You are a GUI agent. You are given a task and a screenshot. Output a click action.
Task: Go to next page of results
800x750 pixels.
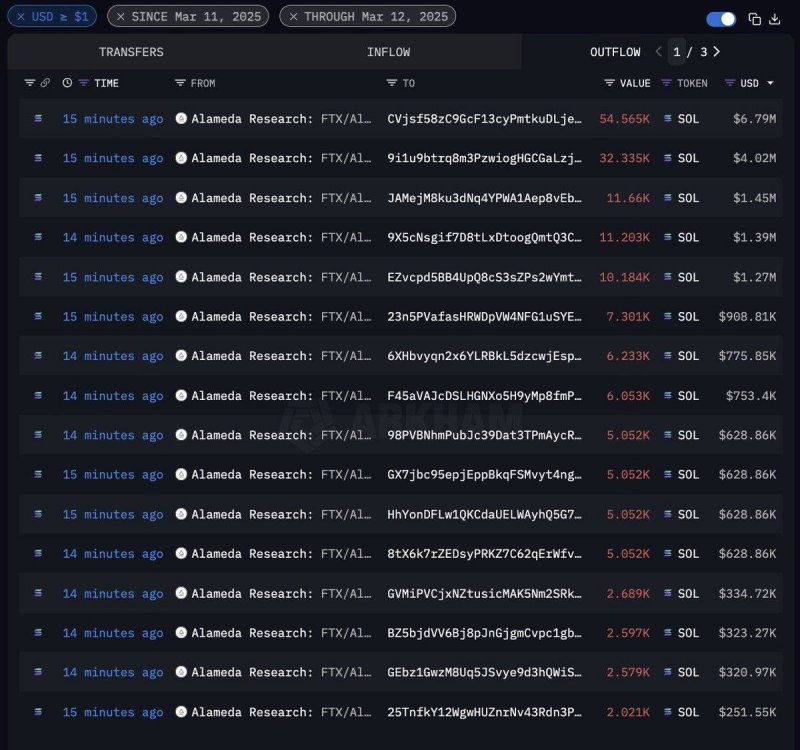[717, 51]
